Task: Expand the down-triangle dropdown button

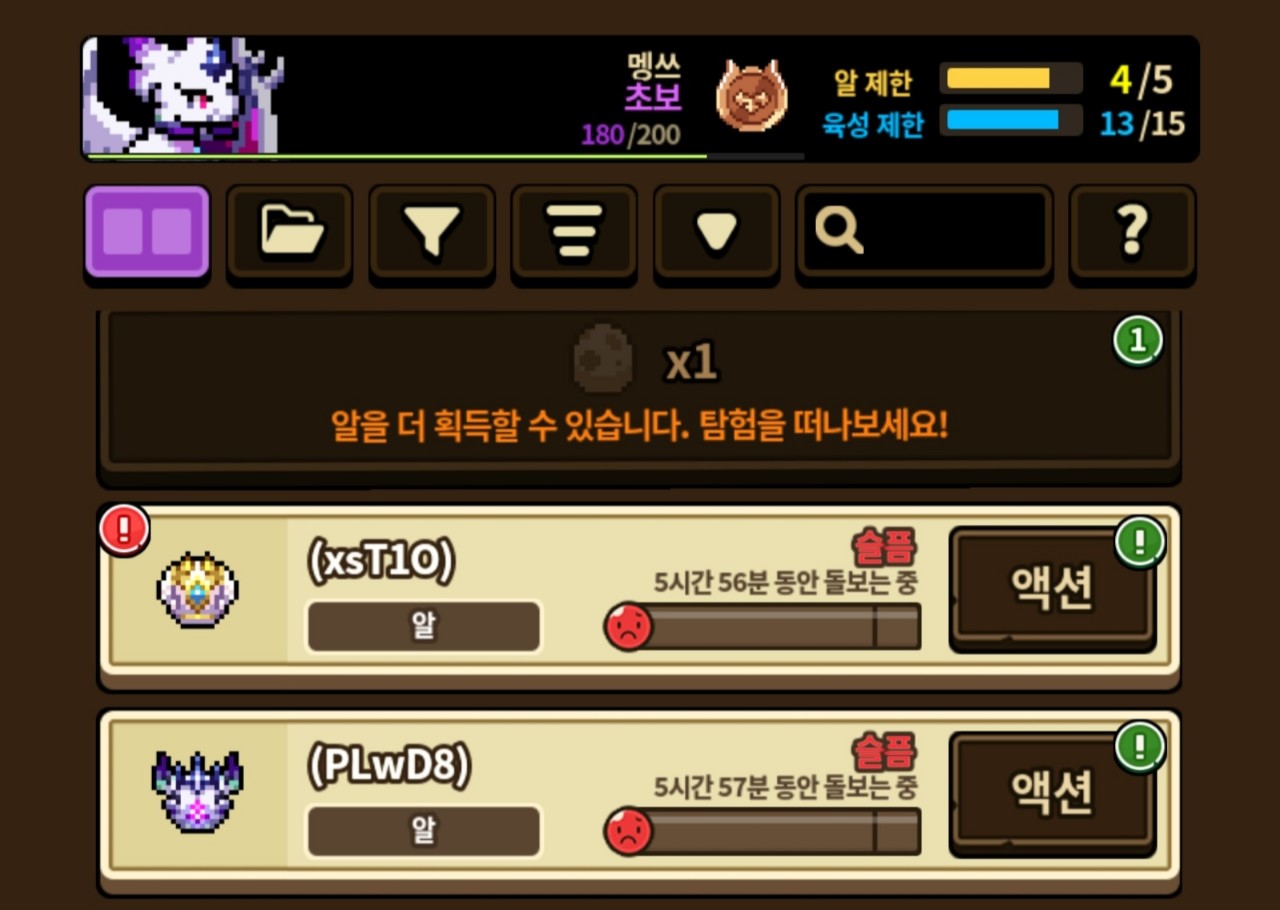Action: (716, 232)
